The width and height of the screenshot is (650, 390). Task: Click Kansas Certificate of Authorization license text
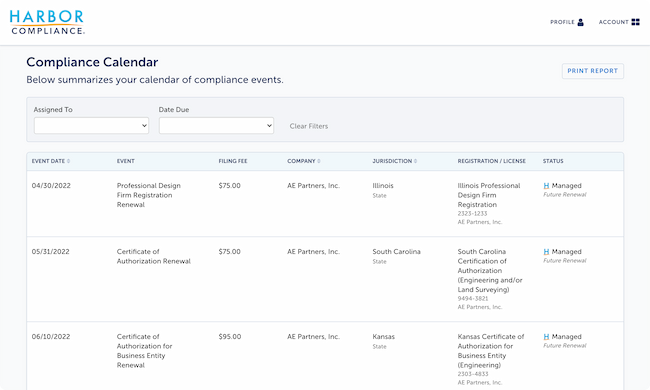coord(491,351)
